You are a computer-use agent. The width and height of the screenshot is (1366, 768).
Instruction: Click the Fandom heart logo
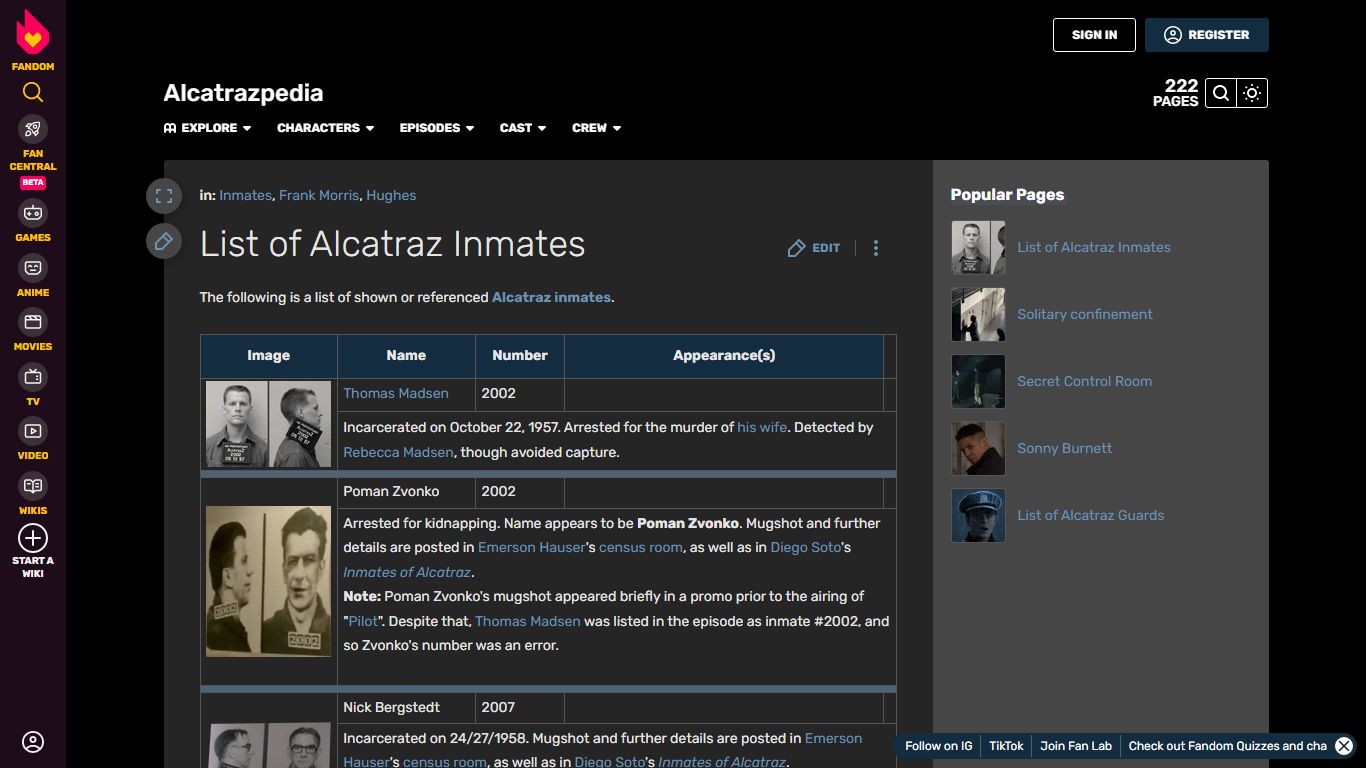pos(33,32)
